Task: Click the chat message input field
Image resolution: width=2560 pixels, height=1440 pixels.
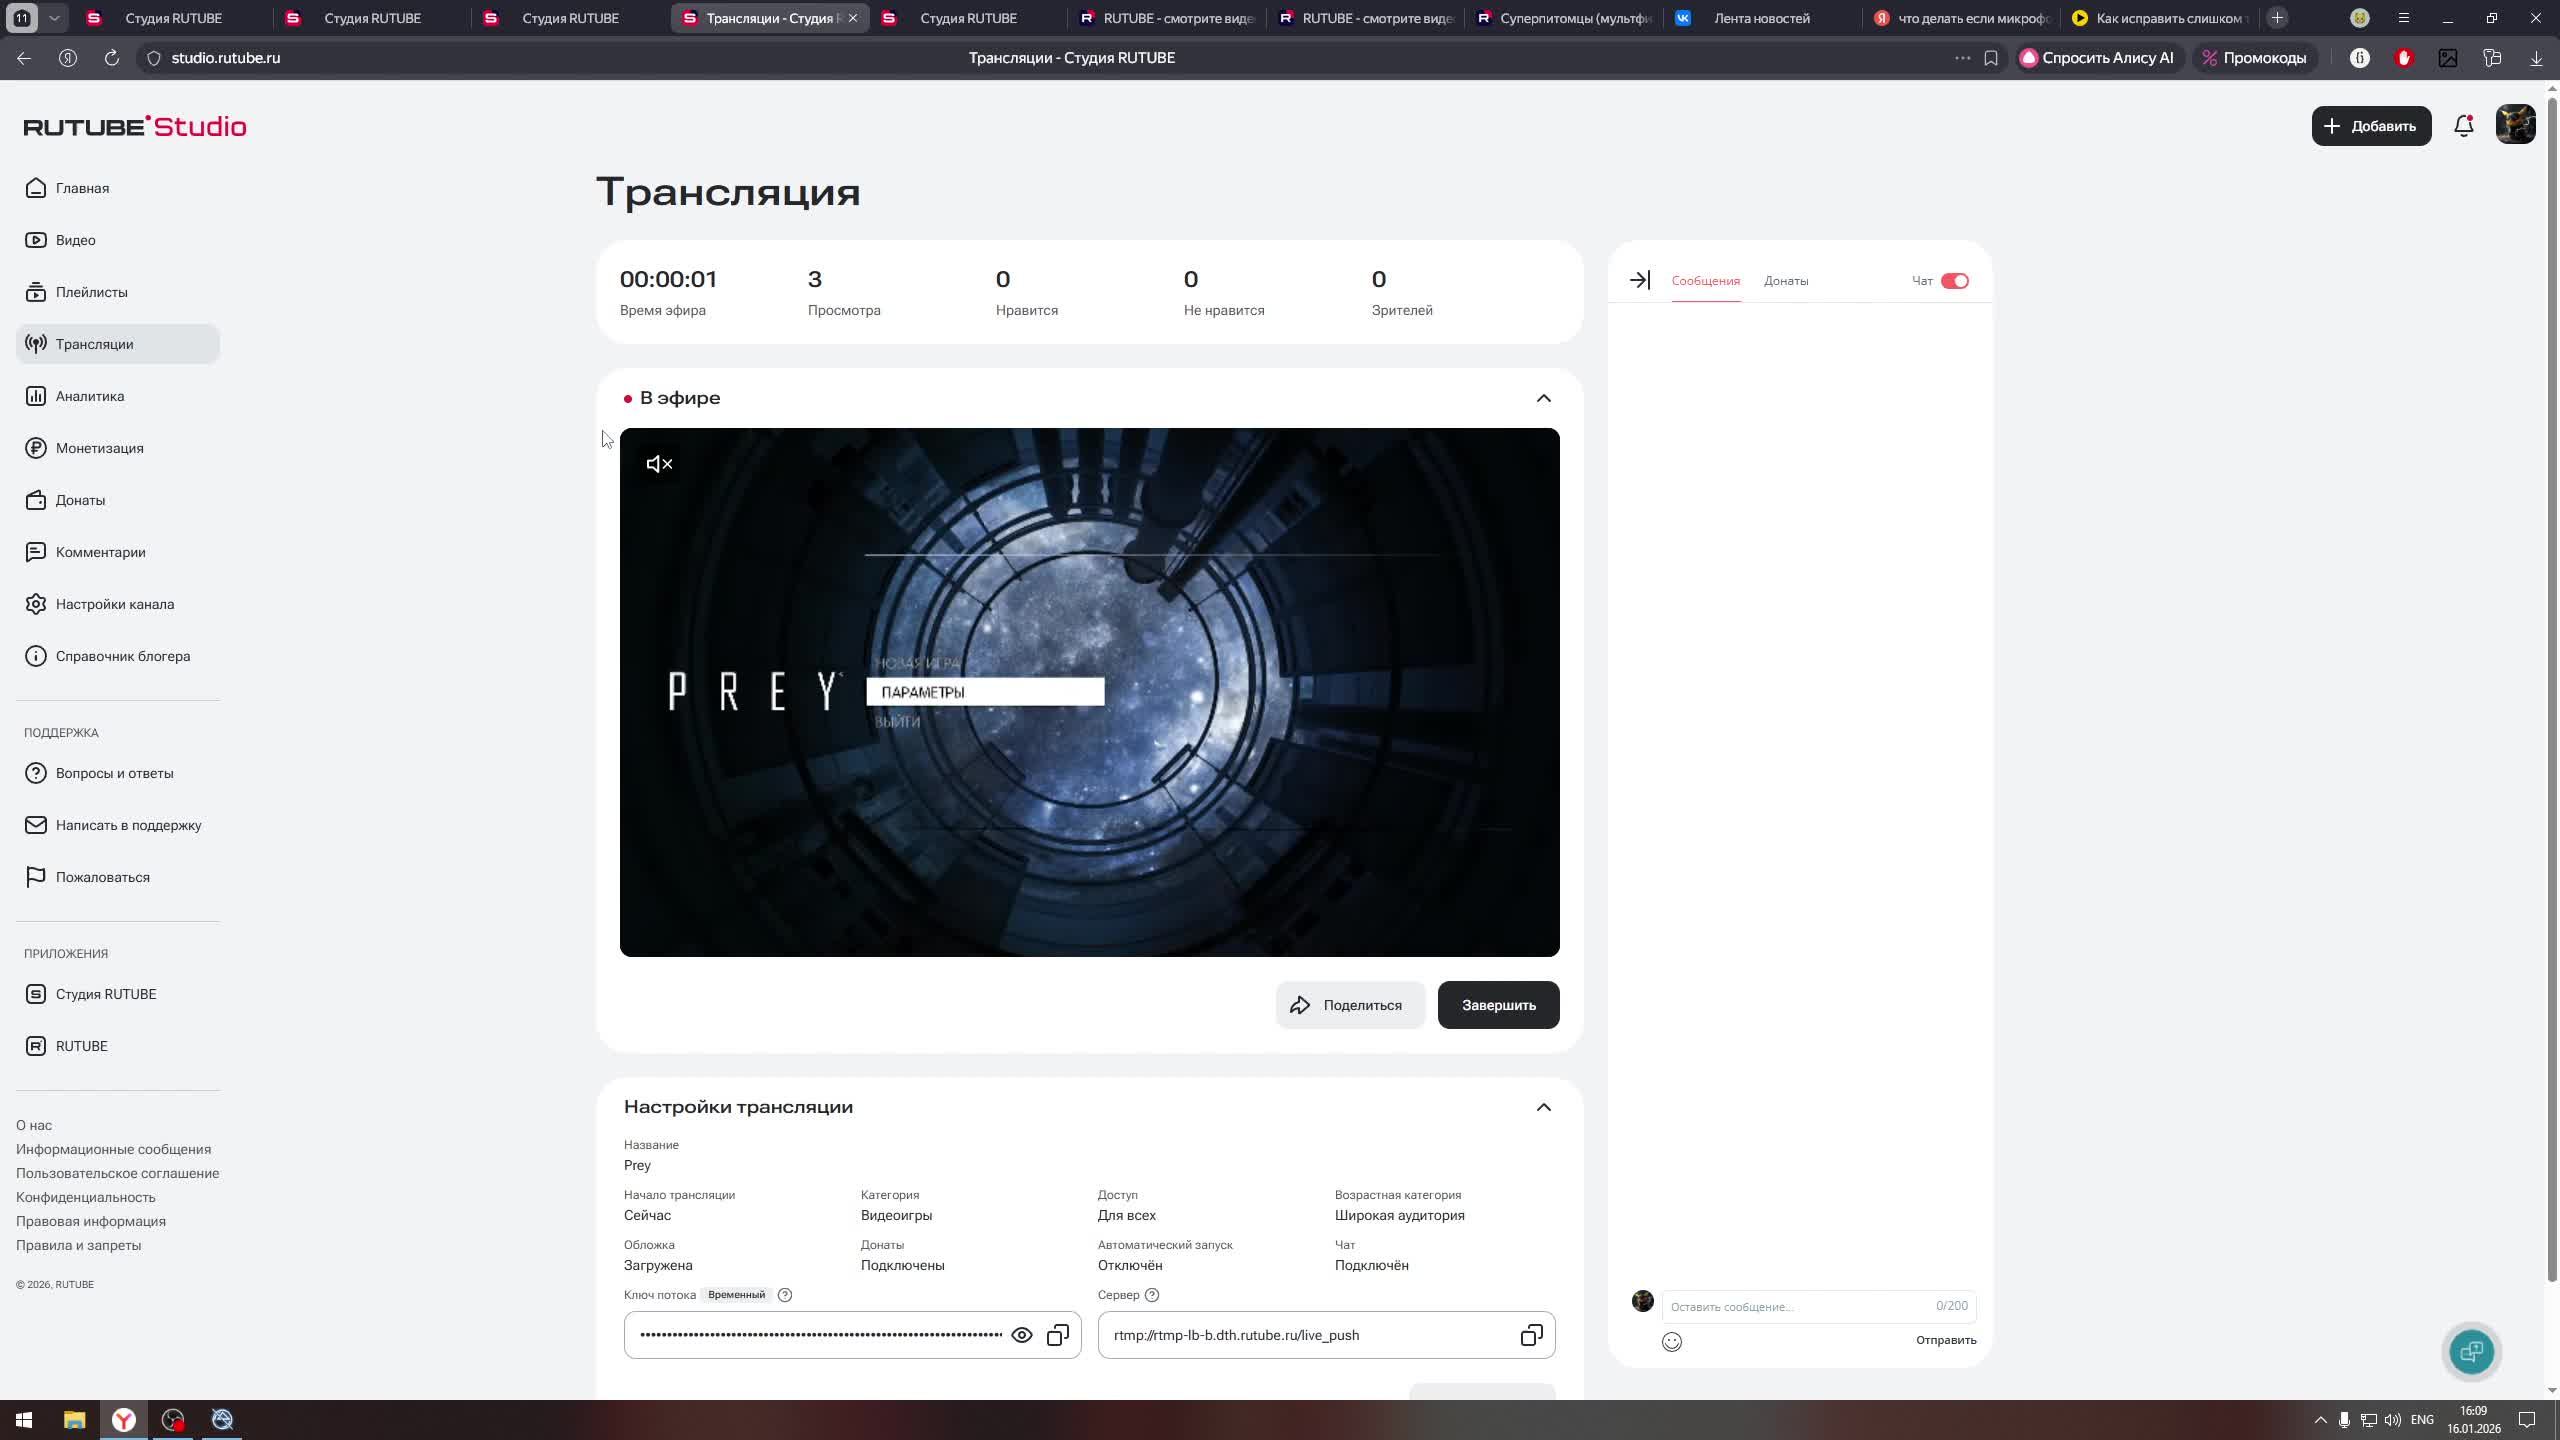Action: coord(1819,1306)
